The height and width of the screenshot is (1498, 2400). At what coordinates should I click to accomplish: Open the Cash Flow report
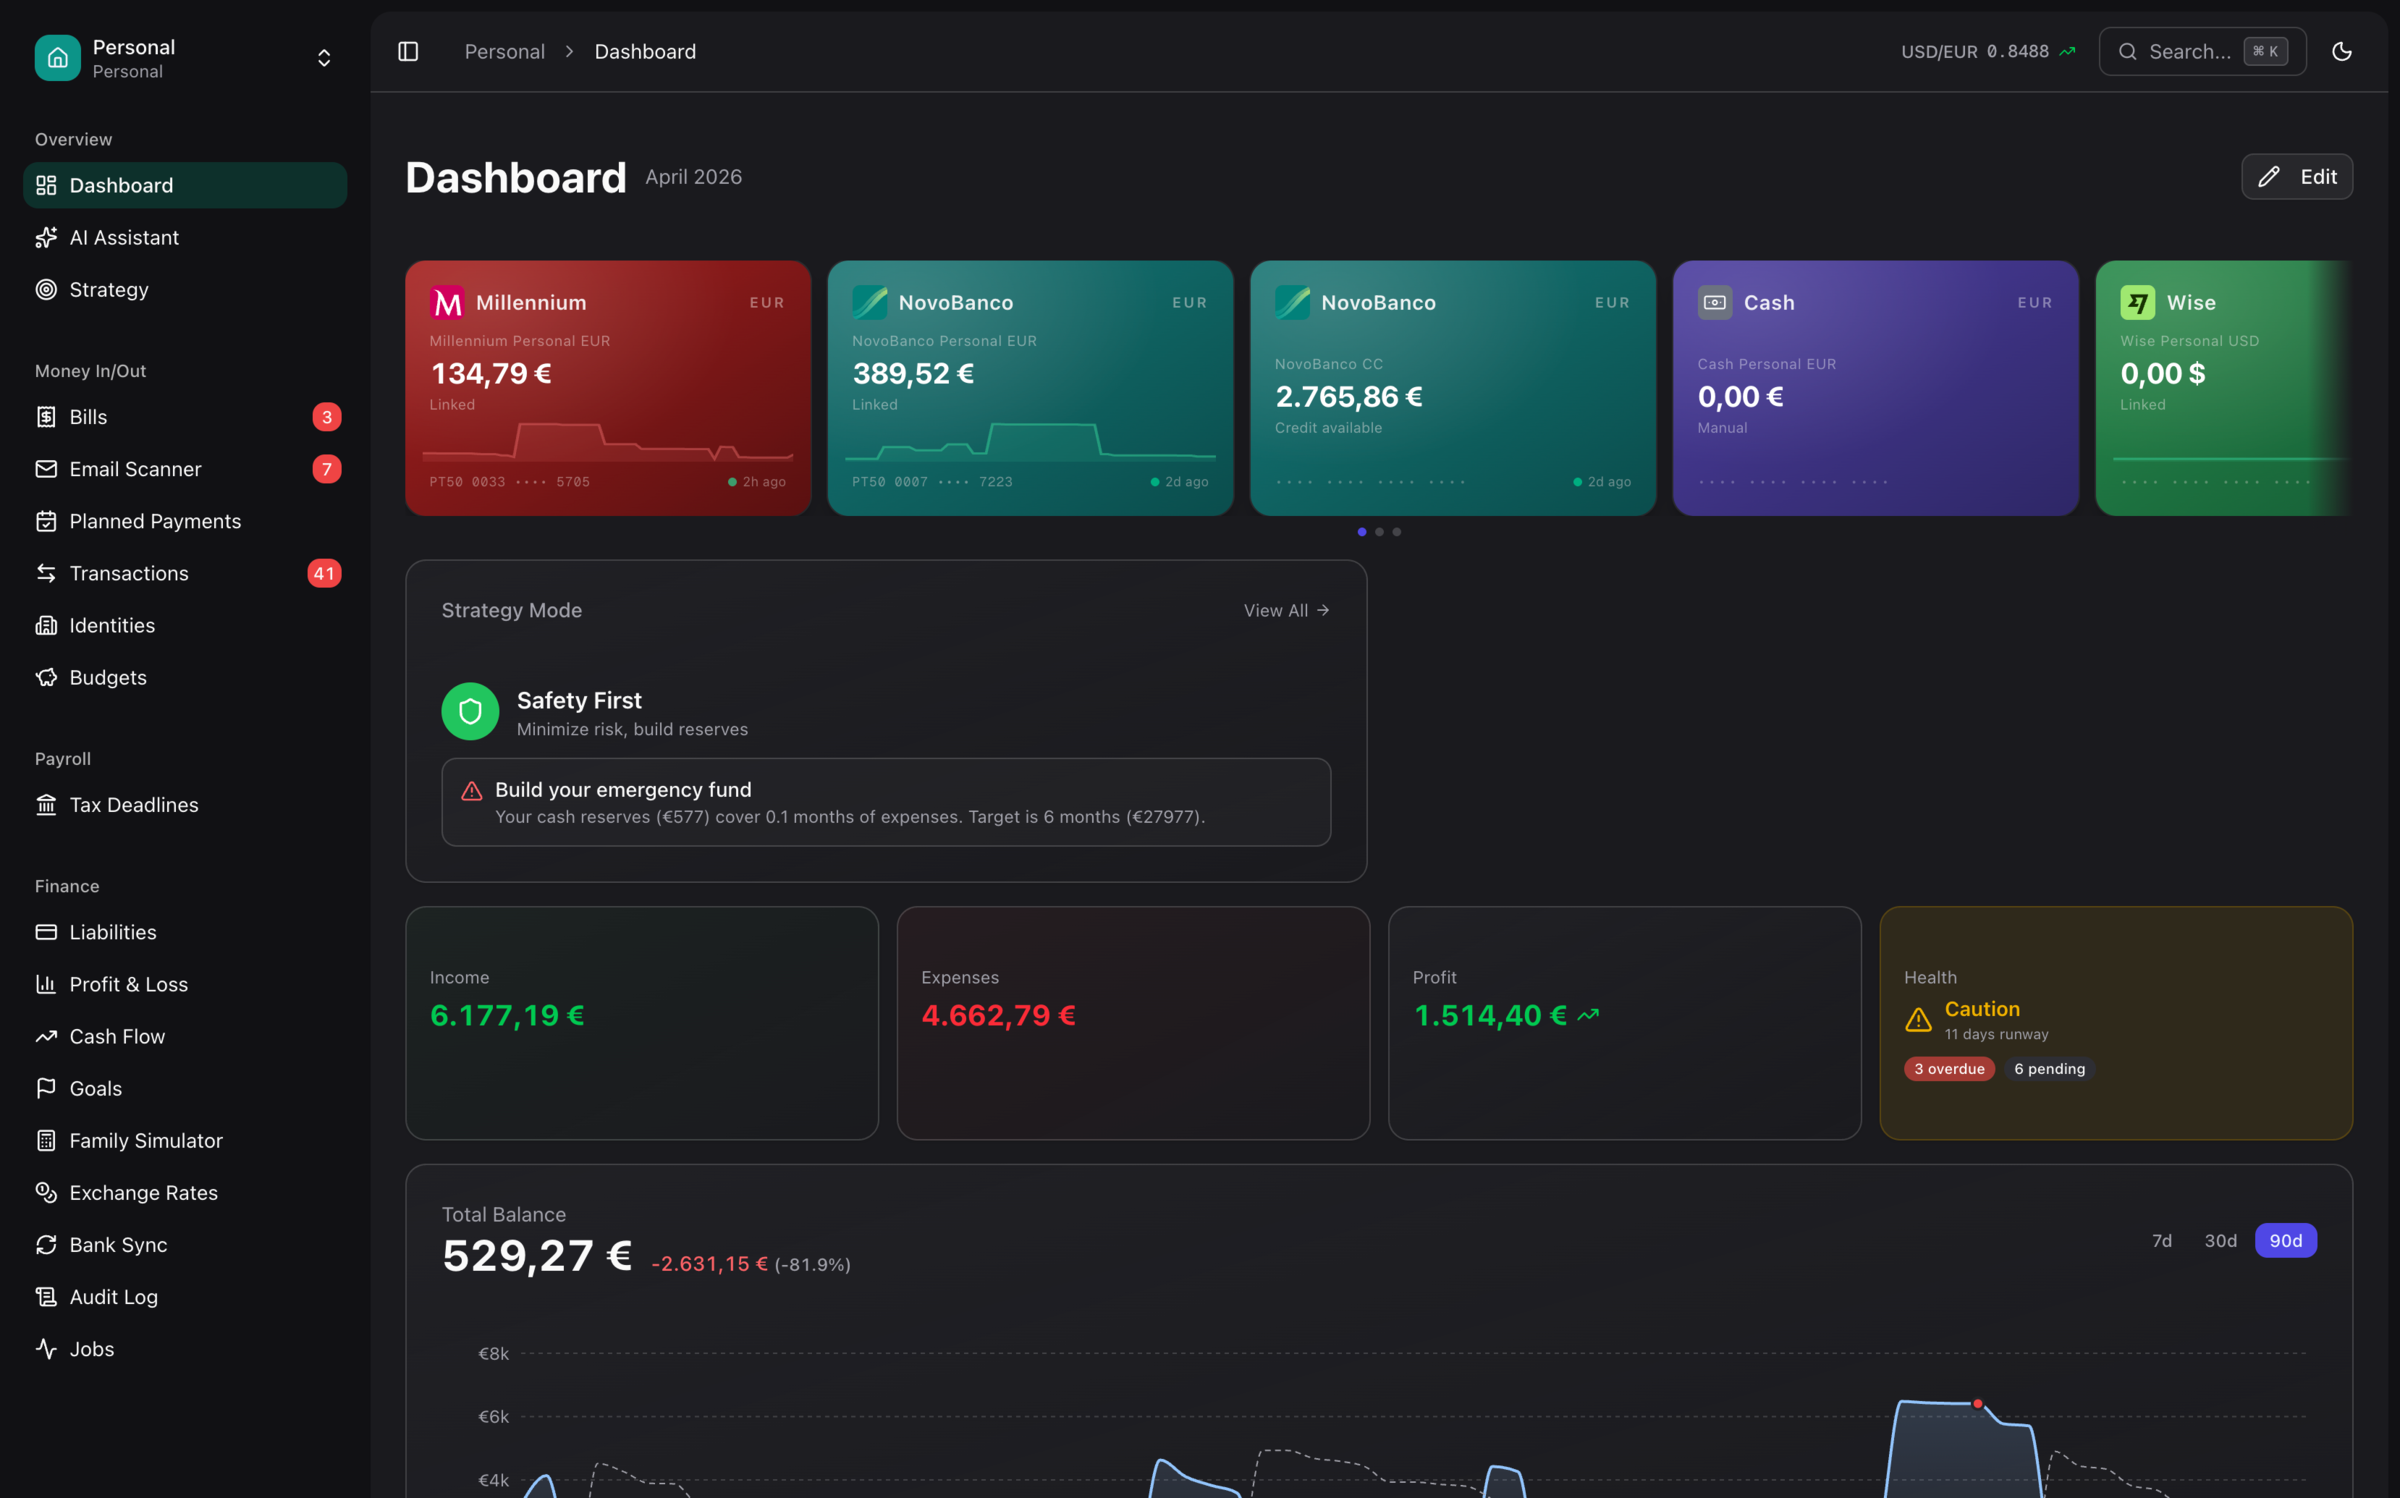(117, 1036)
